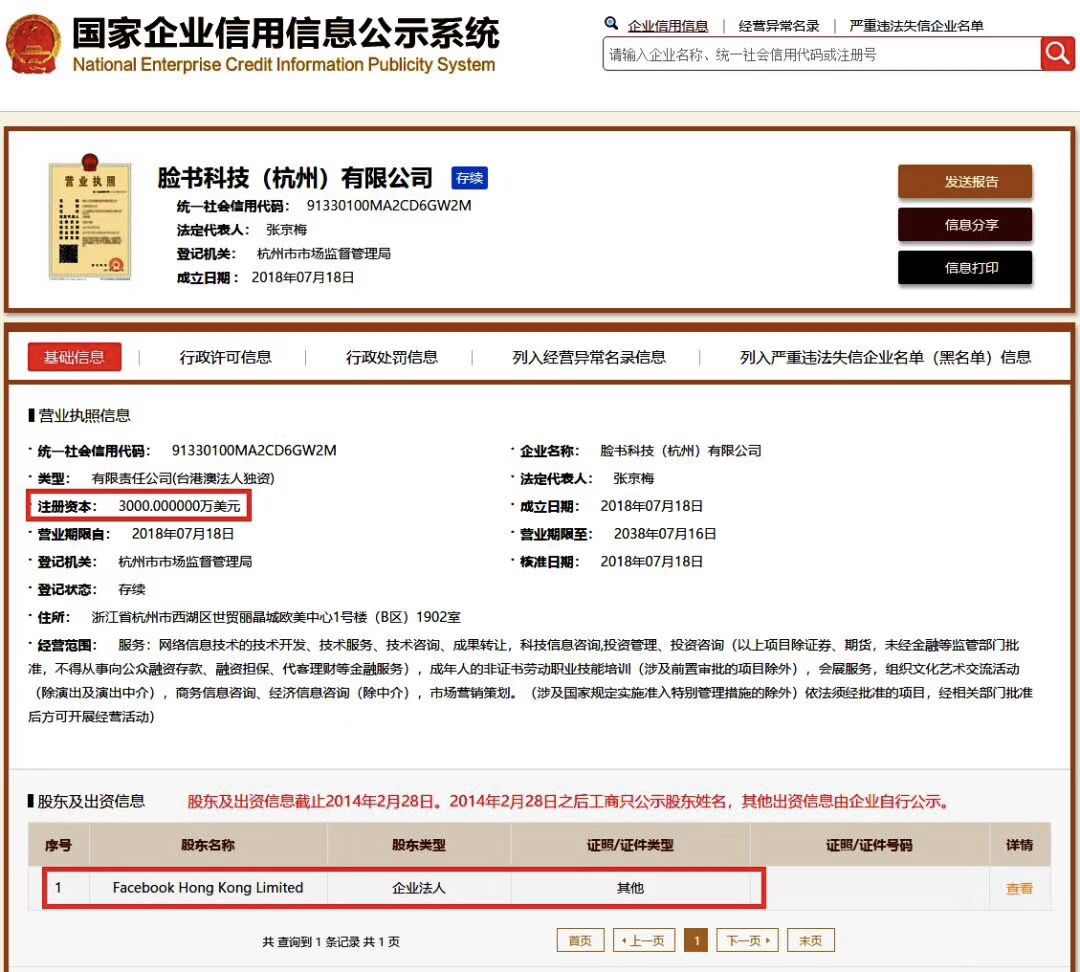The image size is (1080, 972).
Task: Switch to the 行政许可信息 tab
Action: [225, 357]
